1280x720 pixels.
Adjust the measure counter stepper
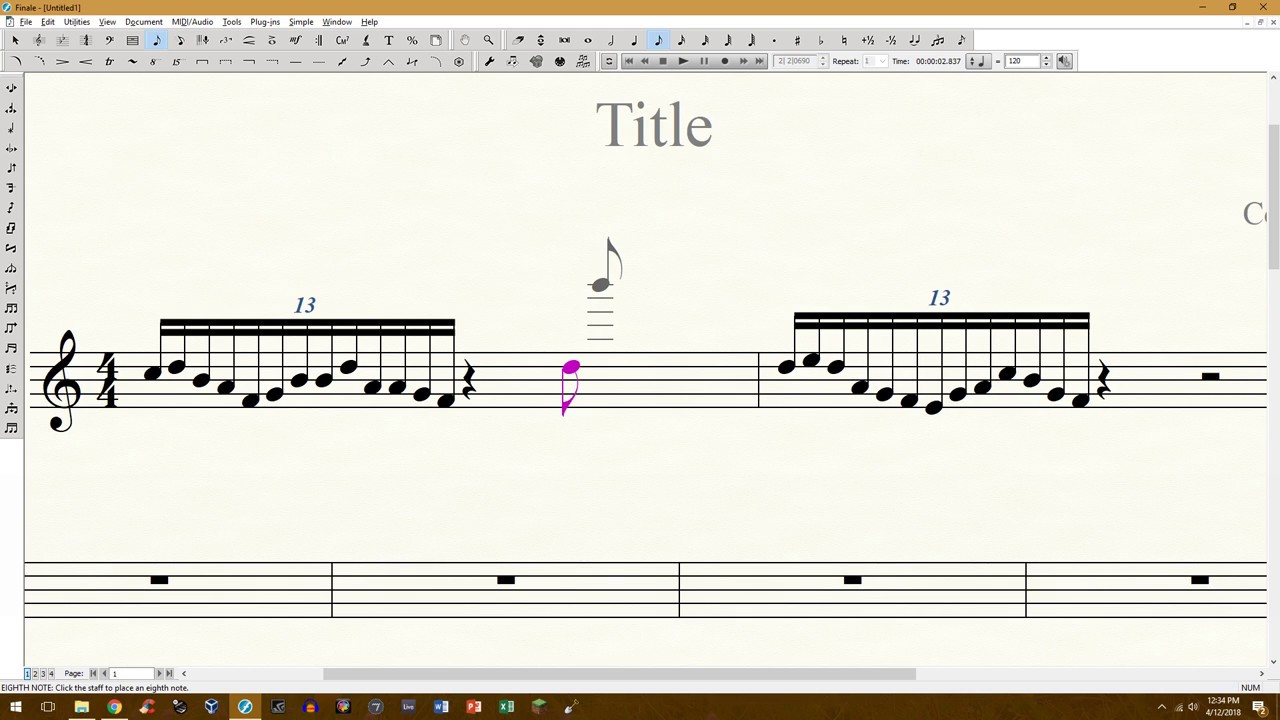823,61
